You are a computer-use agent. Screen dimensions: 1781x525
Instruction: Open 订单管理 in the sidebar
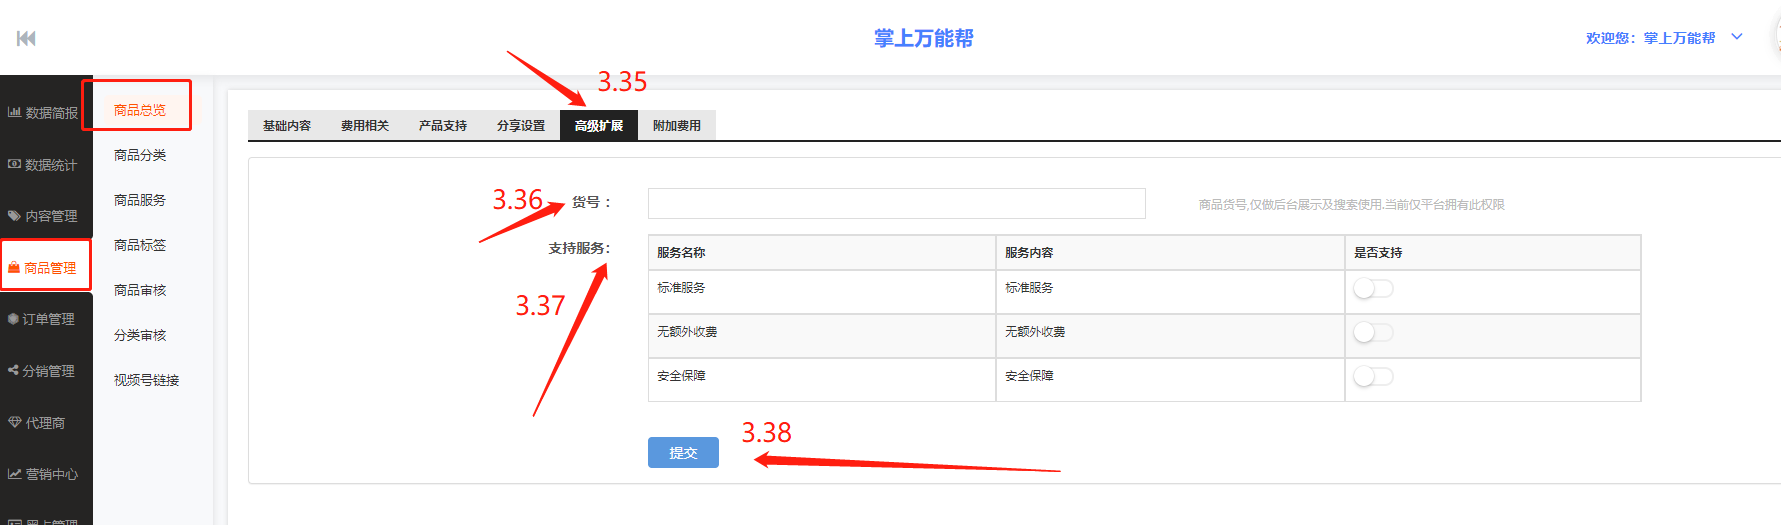[43, 319]
